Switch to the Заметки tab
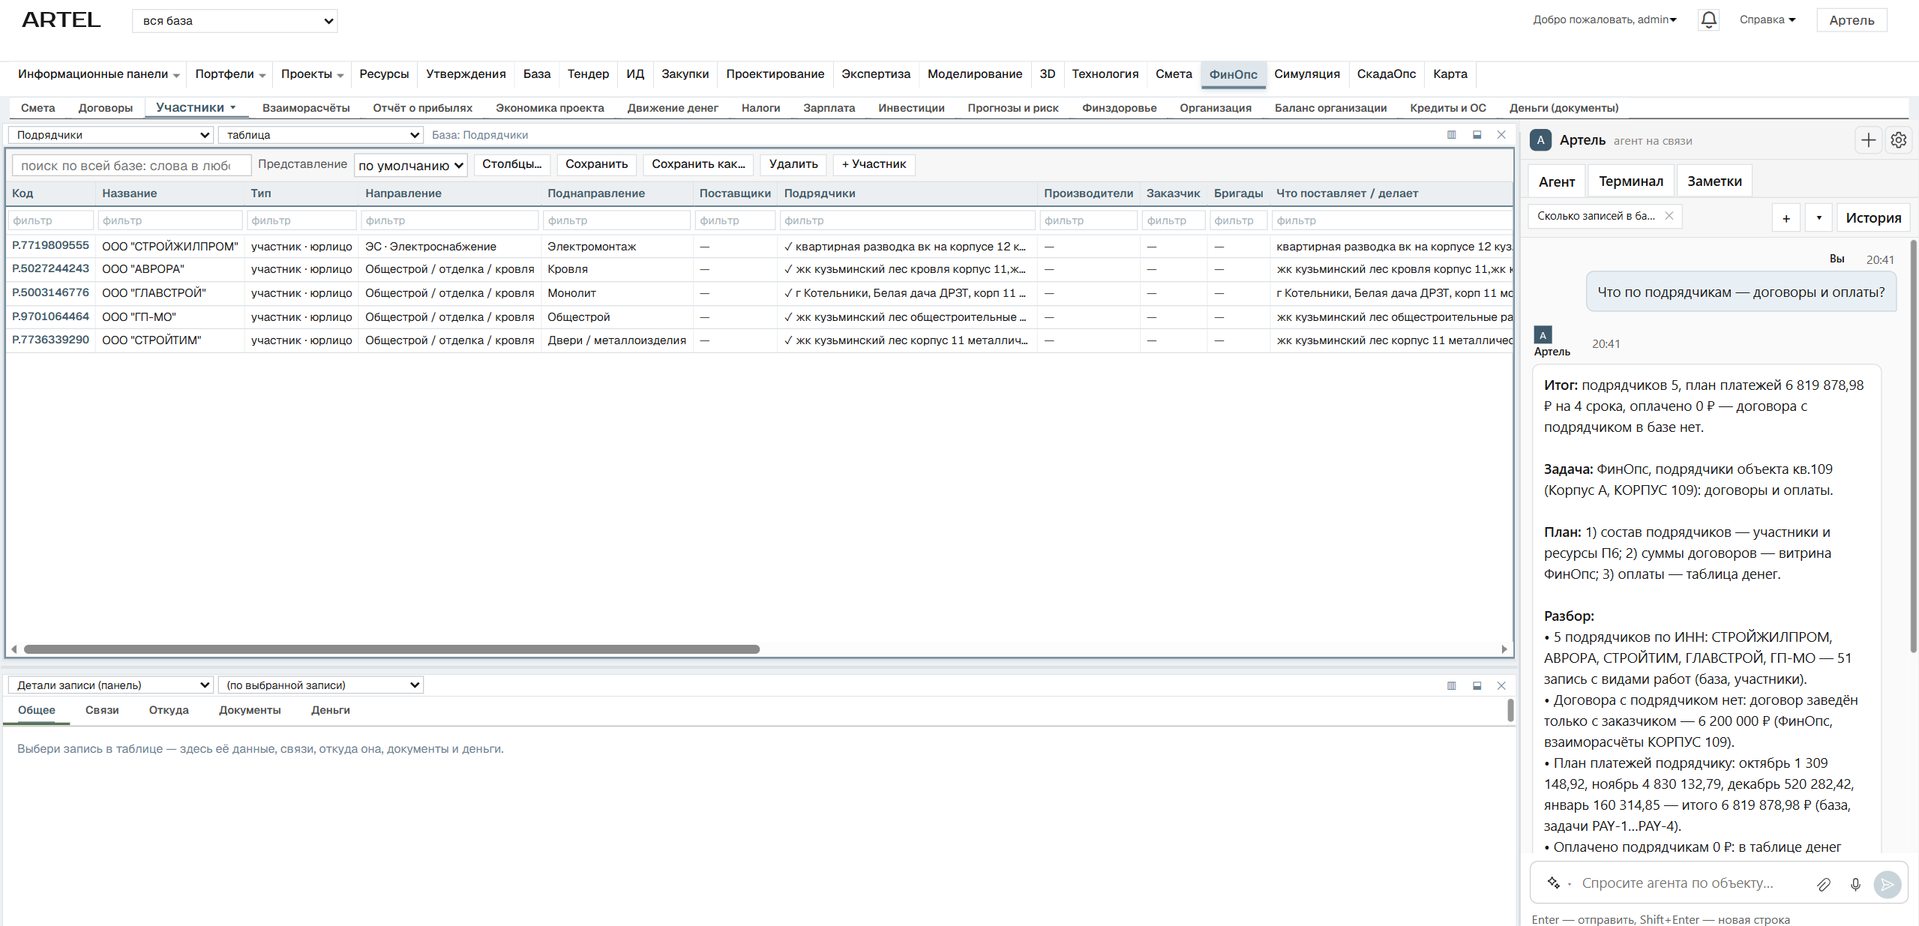The image size is (1919, 926). pos(1714,181)
